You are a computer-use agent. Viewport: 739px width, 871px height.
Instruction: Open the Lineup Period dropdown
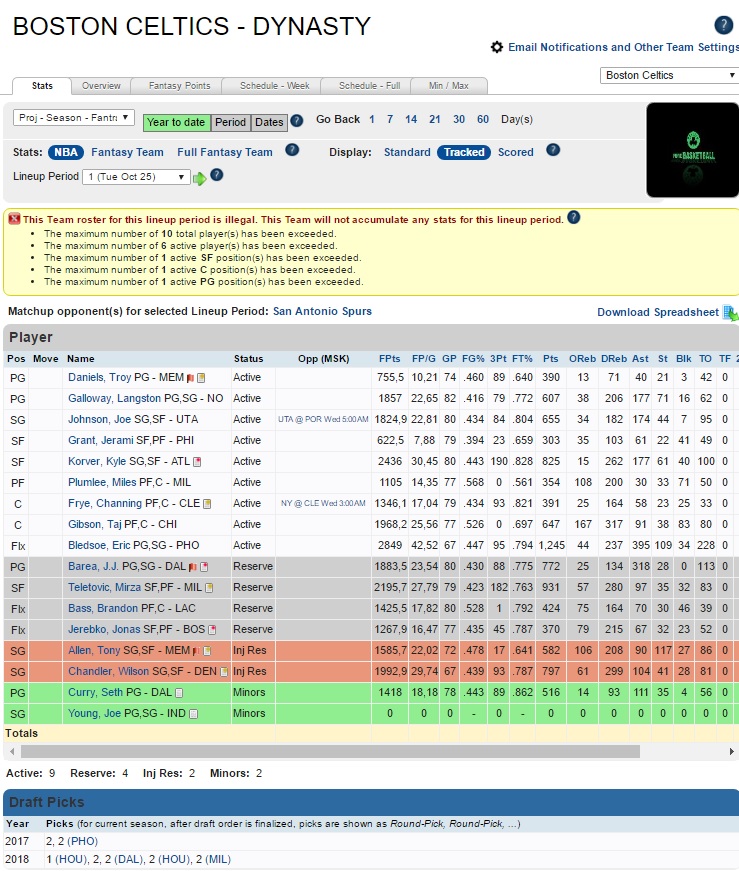coord(136,177)
